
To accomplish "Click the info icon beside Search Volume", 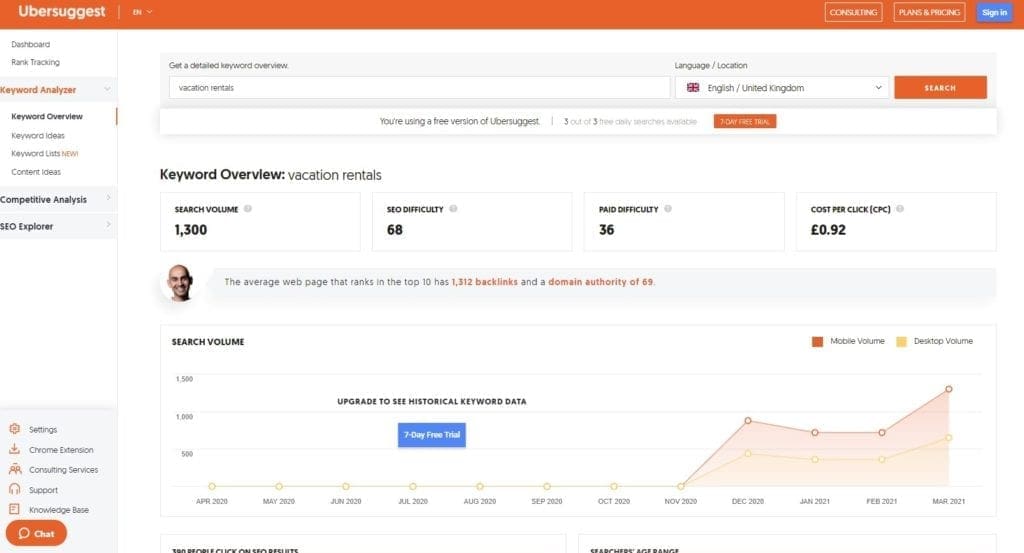I will click(248, 209).
